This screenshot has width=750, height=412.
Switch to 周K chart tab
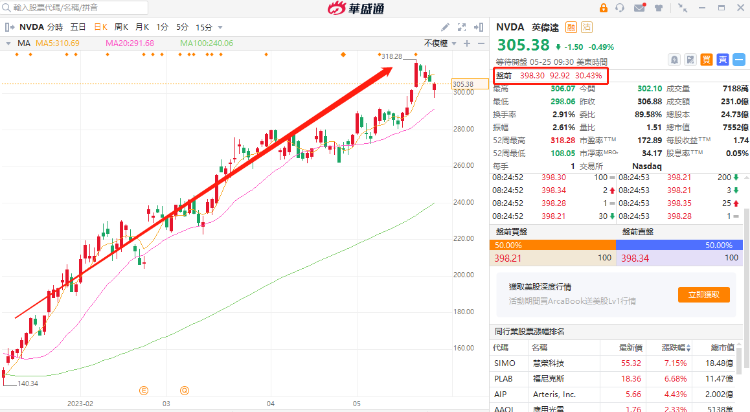click(121, 27)
